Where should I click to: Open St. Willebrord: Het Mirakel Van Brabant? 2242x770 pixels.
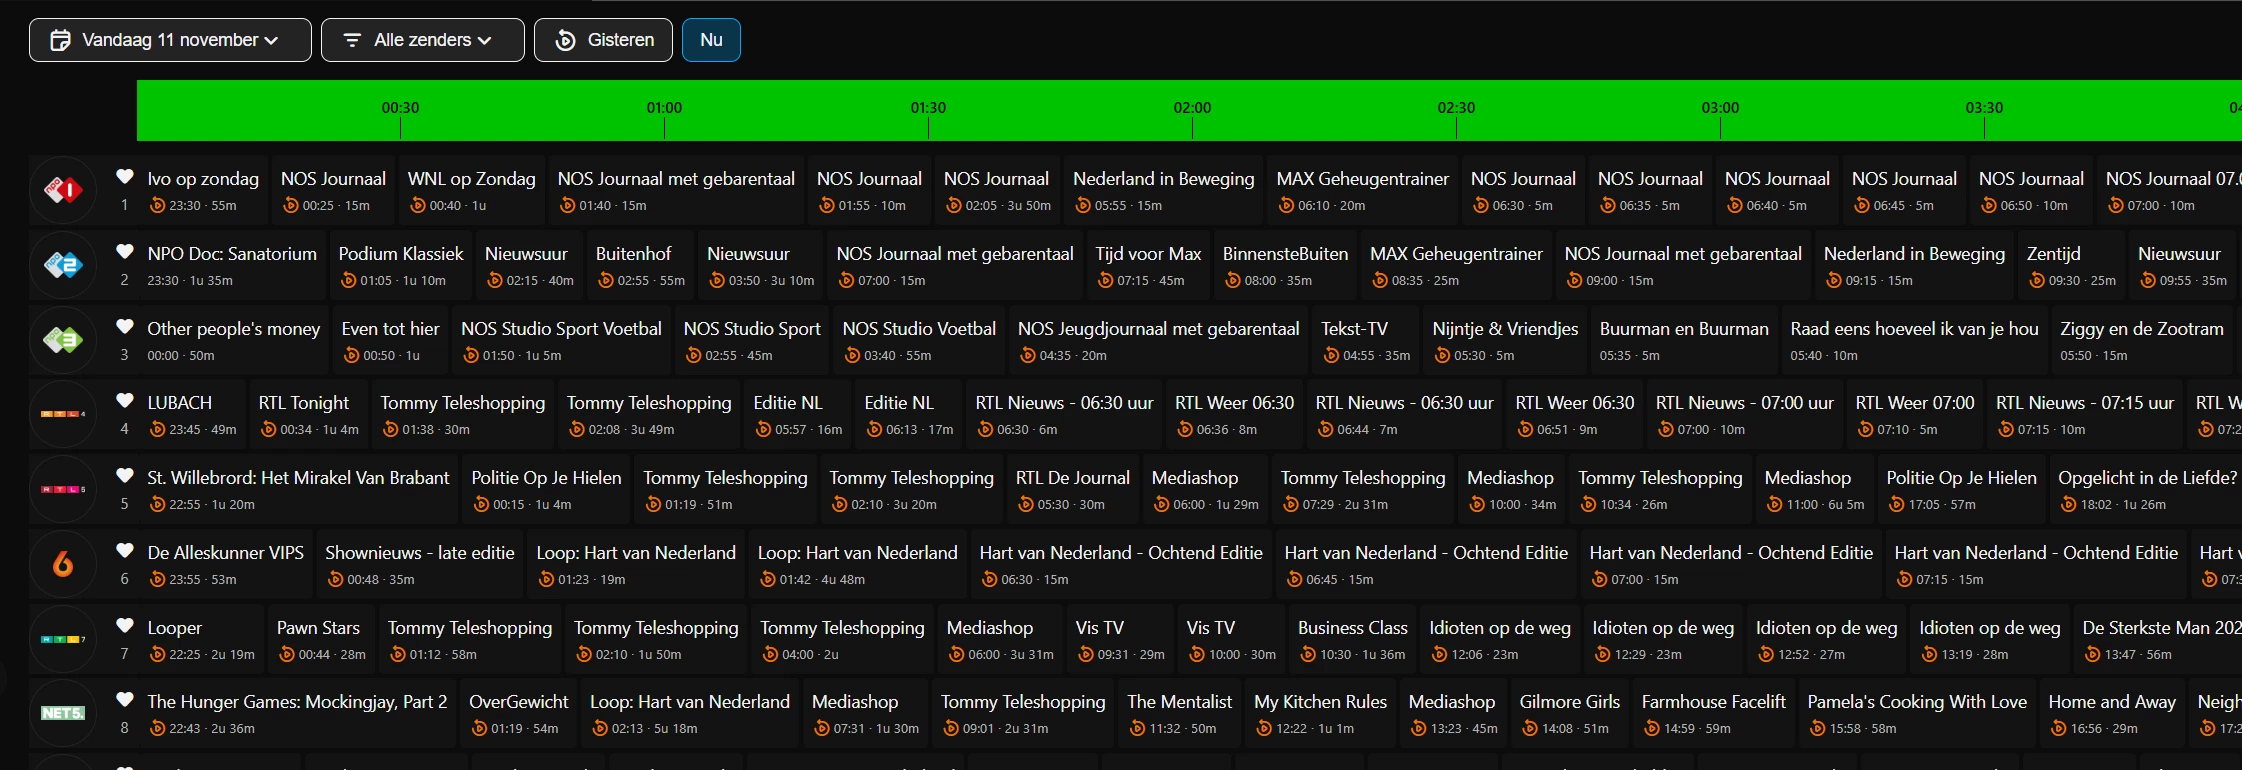(x=298, y=490)
